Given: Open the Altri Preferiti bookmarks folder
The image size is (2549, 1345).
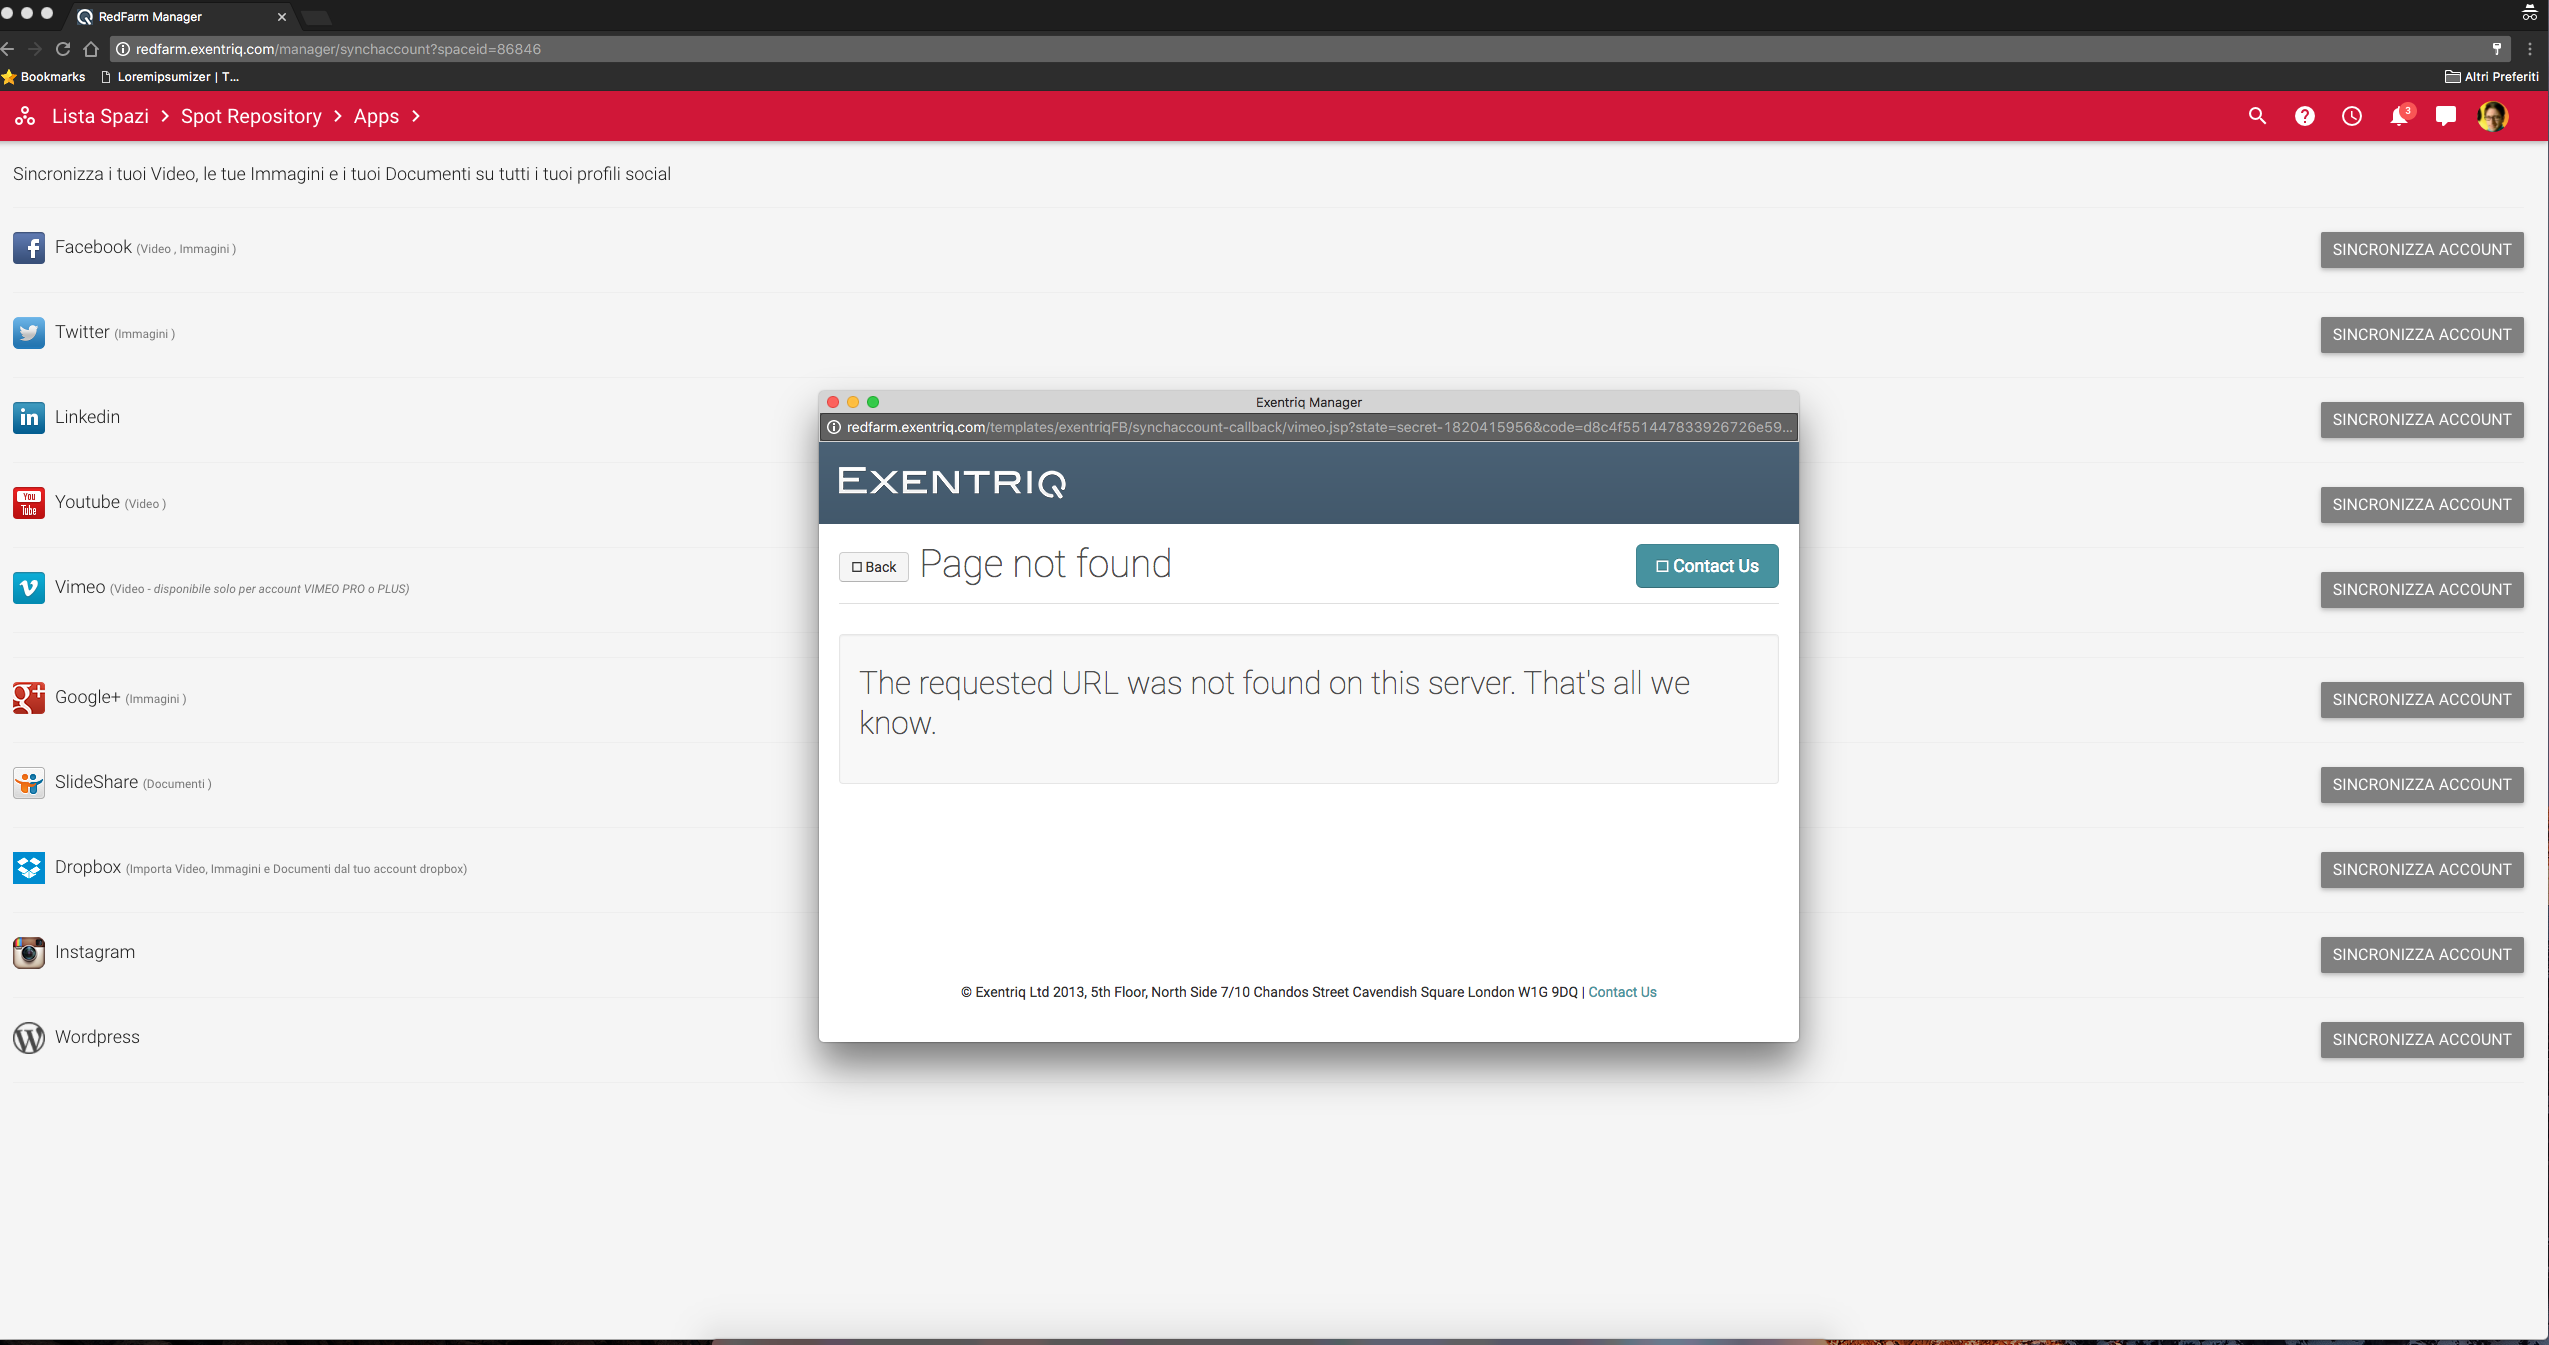Looking at the screenshot, I should [x=2491, y=76].
